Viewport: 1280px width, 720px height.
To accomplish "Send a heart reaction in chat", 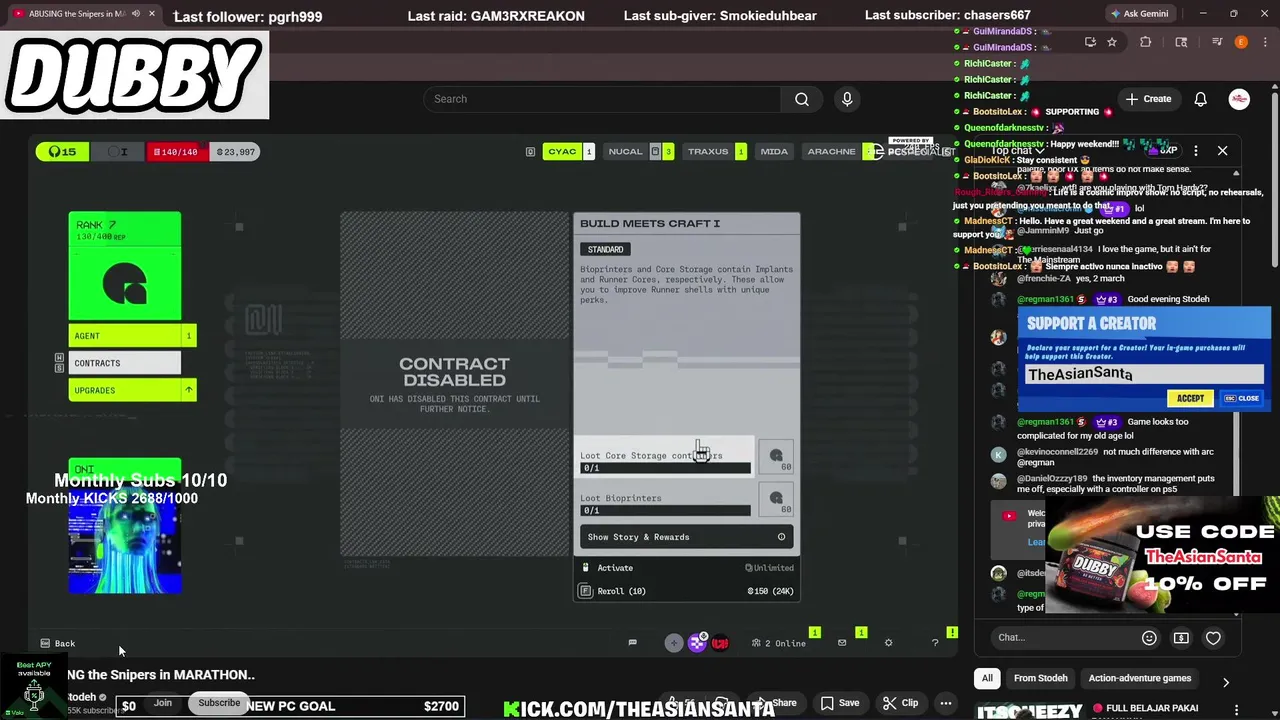I will coord(1213,638).
